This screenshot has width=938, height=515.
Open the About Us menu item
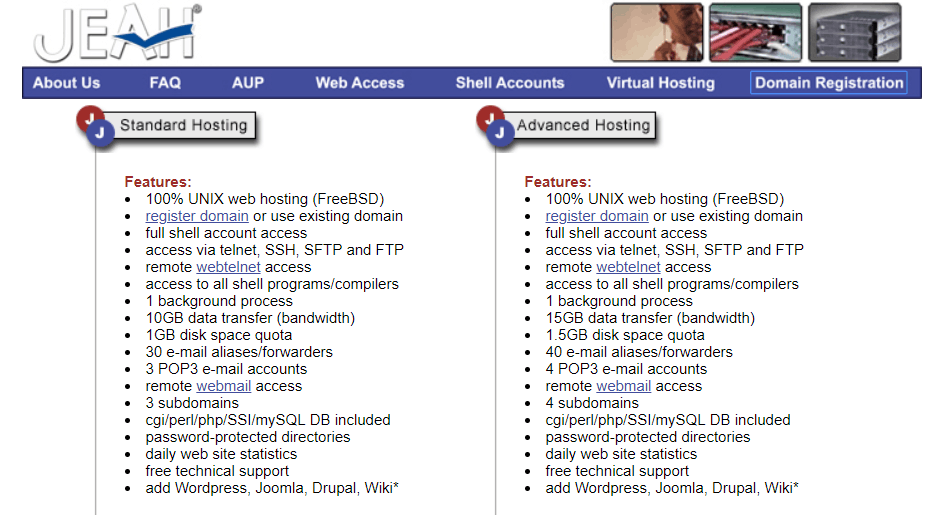(x=66, y=83)
